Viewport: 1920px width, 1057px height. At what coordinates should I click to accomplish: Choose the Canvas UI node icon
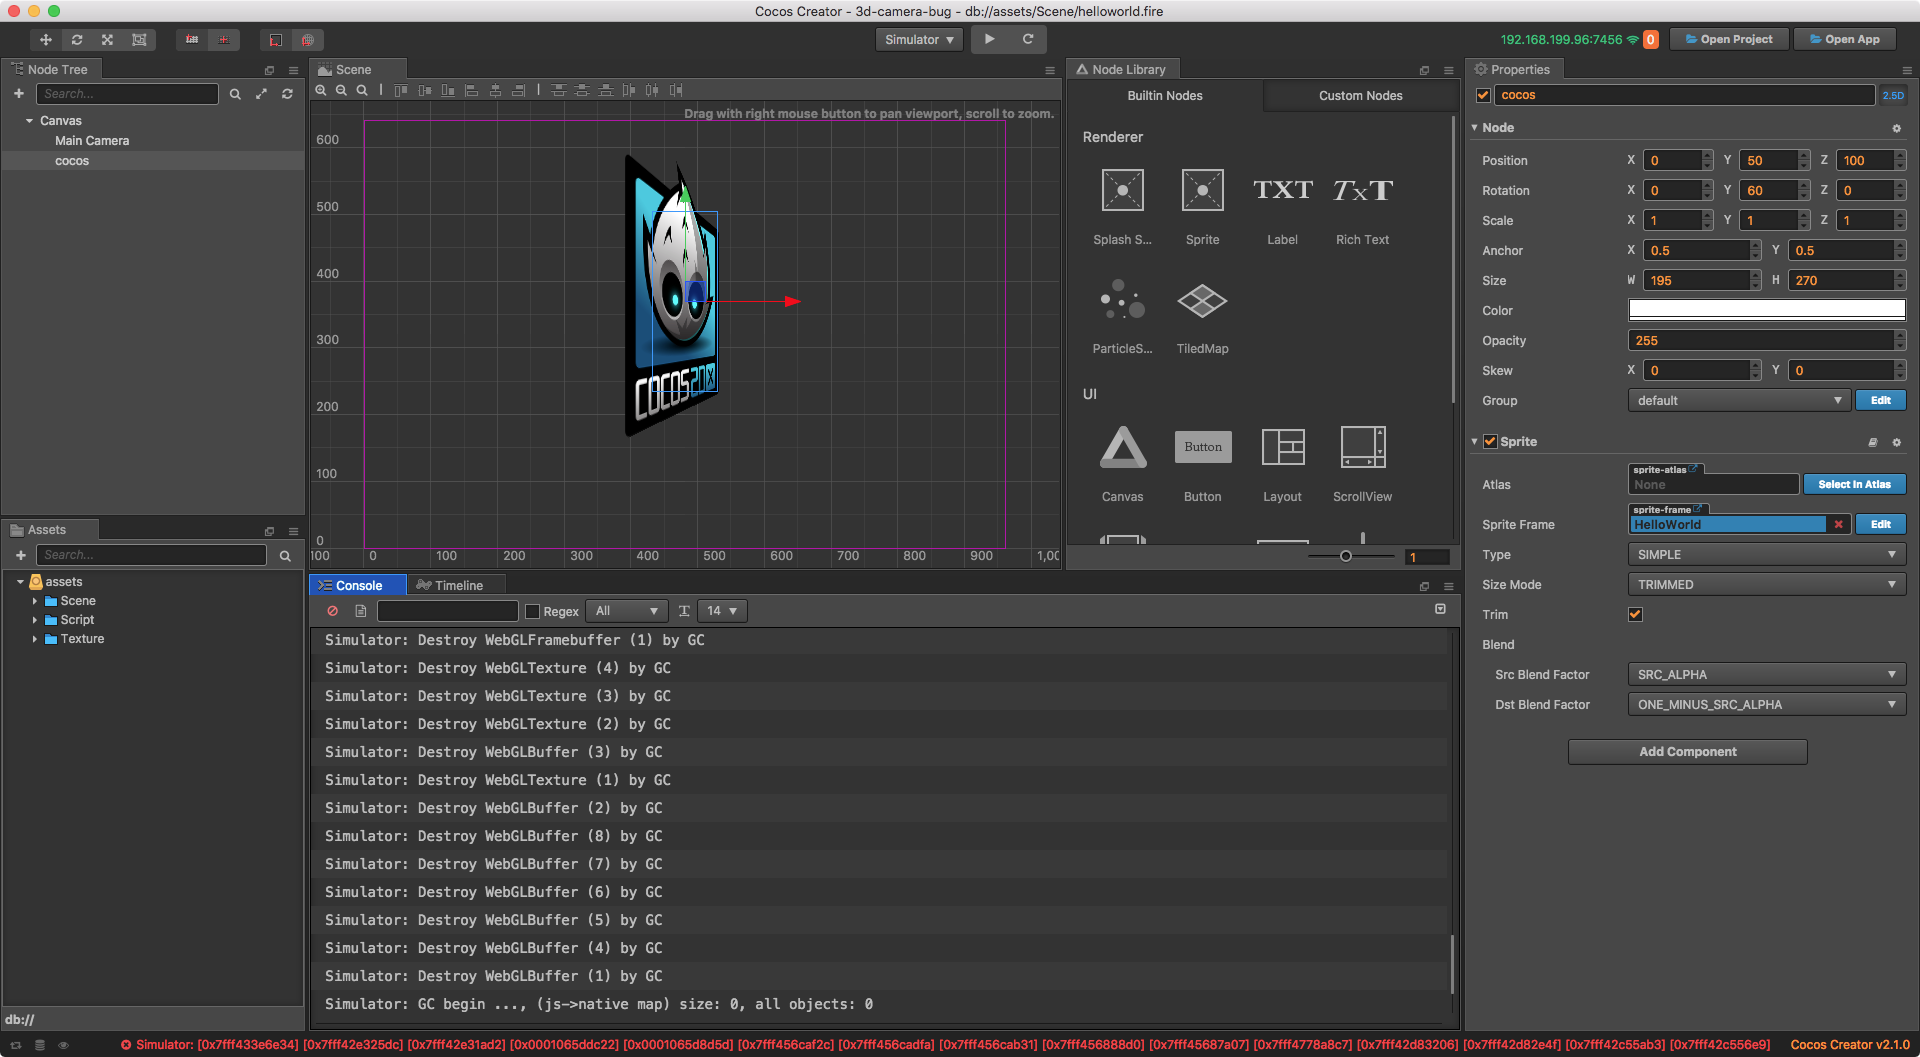click(x=1123, y=447)
